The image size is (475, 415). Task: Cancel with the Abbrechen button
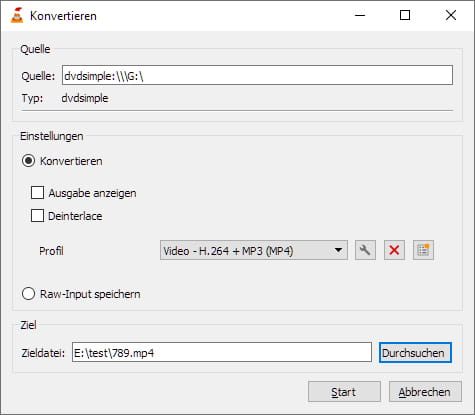coord(425,392)
